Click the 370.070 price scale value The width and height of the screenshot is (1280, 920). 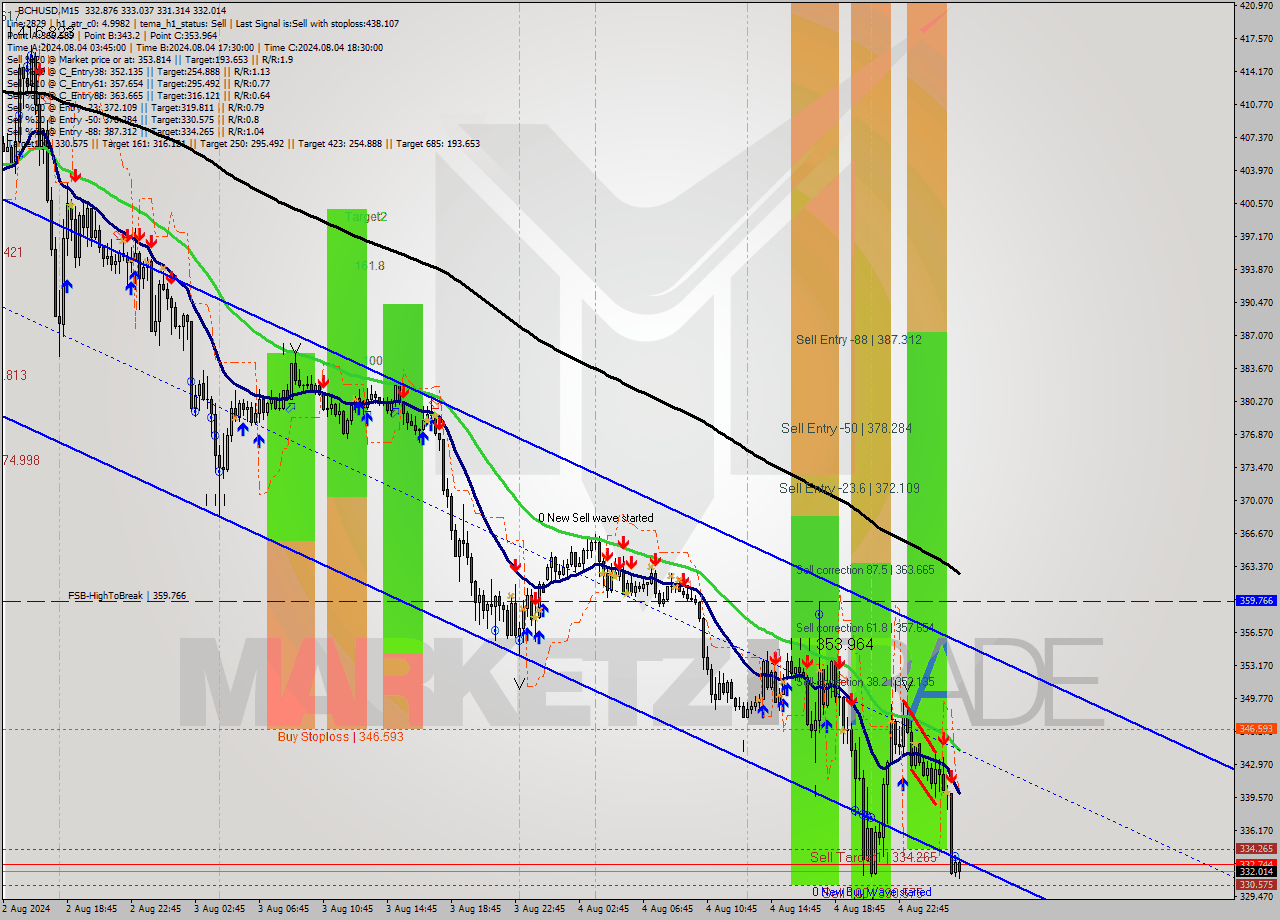[1256, 500]
